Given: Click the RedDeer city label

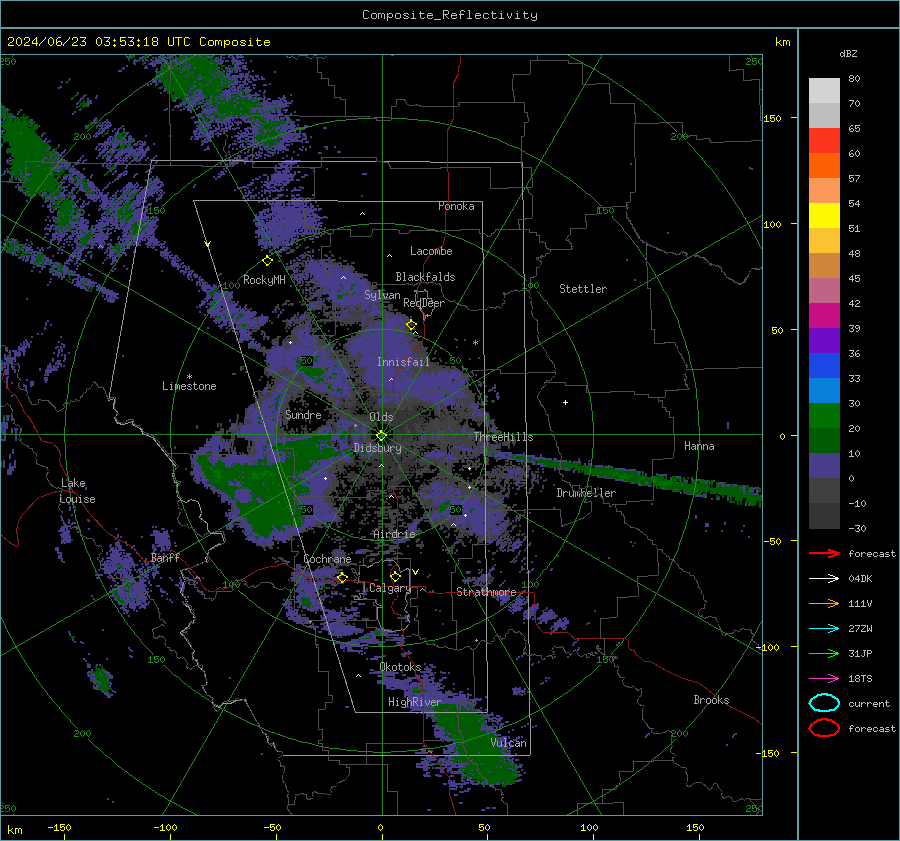Looking at the screenshot, I should click(424, 303).
